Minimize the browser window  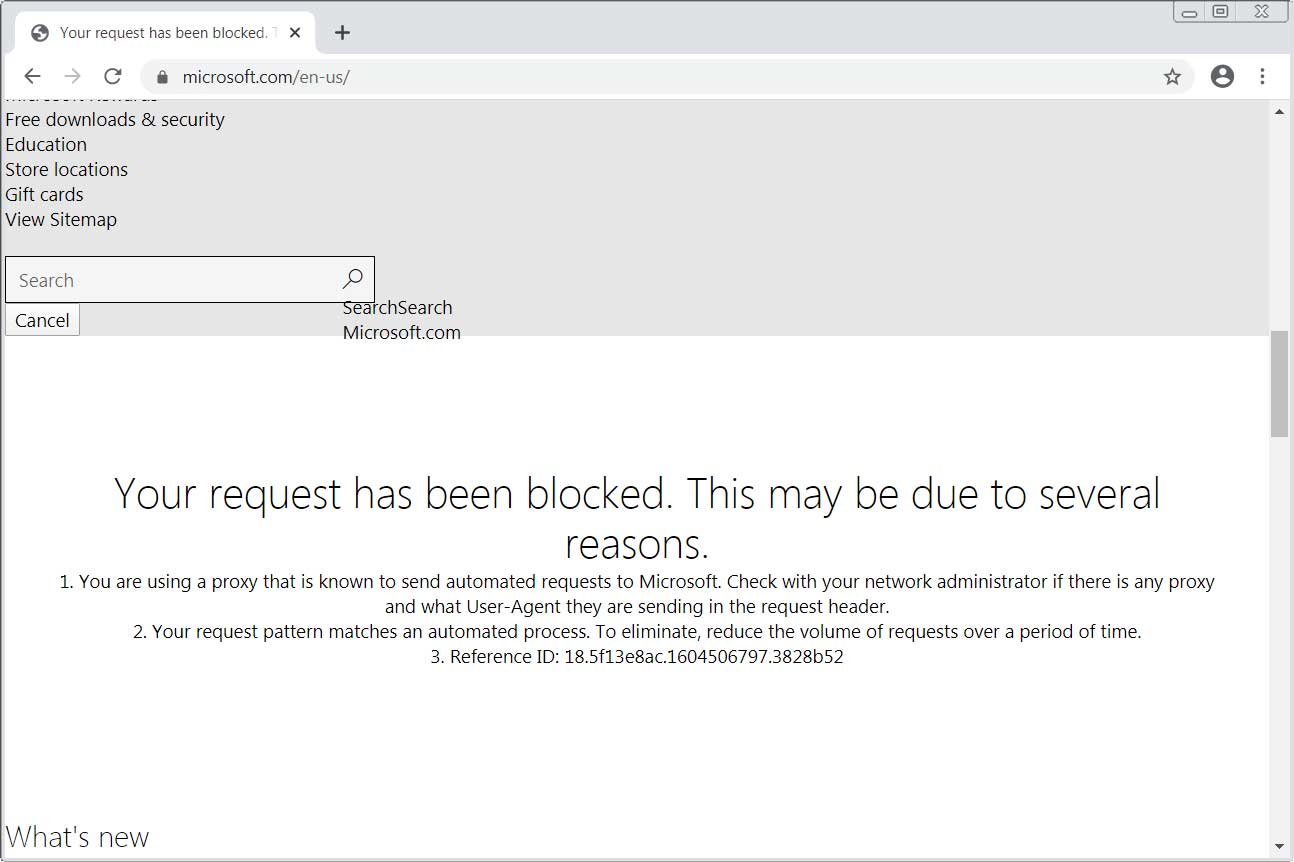coord(1190,12)
